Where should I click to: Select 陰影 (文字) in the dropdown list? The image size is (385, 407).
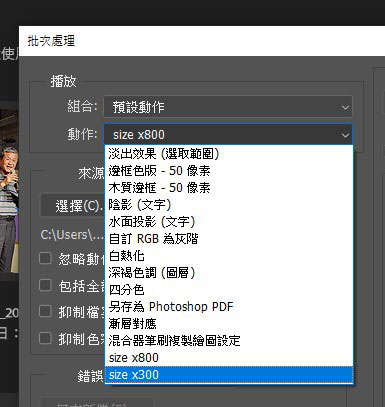(x=229, y=205)
